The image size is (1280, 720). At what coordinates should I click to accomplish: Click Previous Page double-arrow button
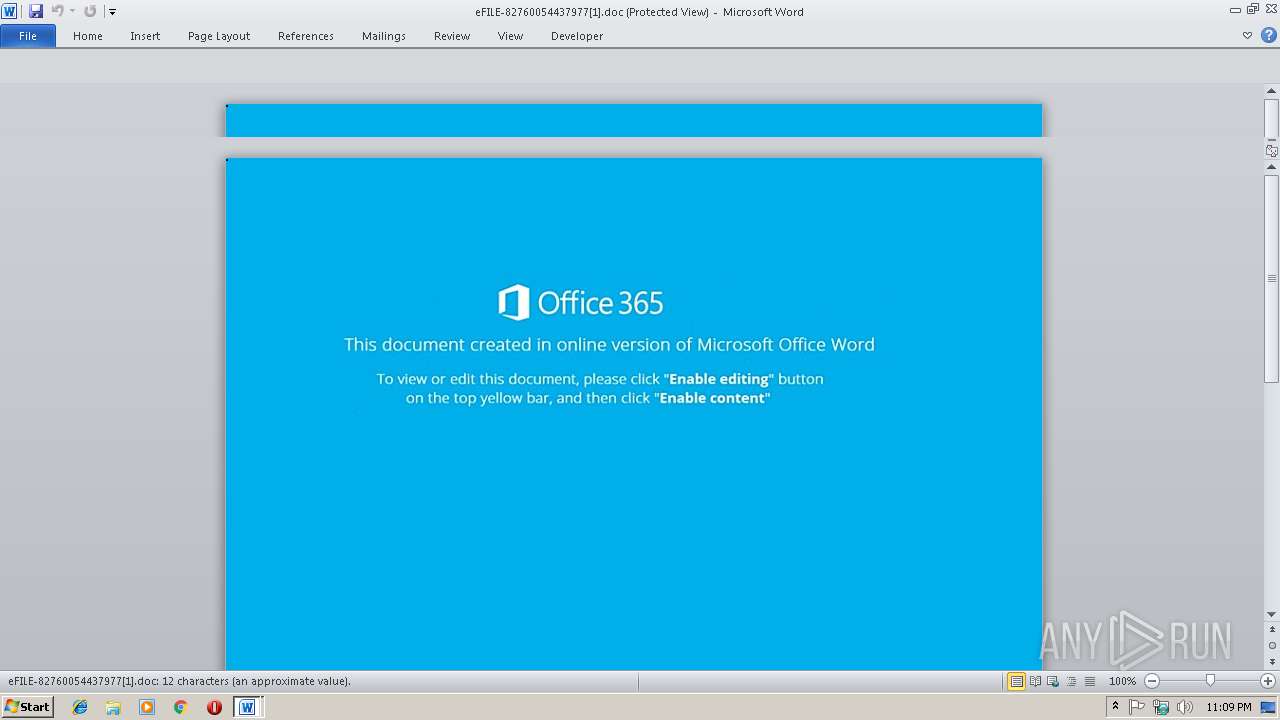pos(1272,630)
